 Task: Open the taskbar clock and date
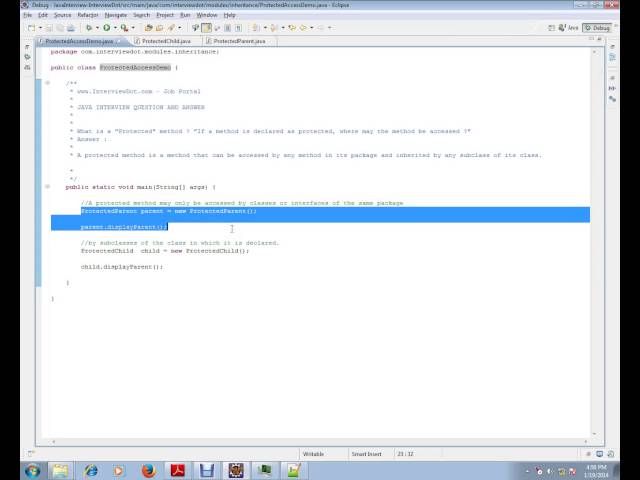596,471
